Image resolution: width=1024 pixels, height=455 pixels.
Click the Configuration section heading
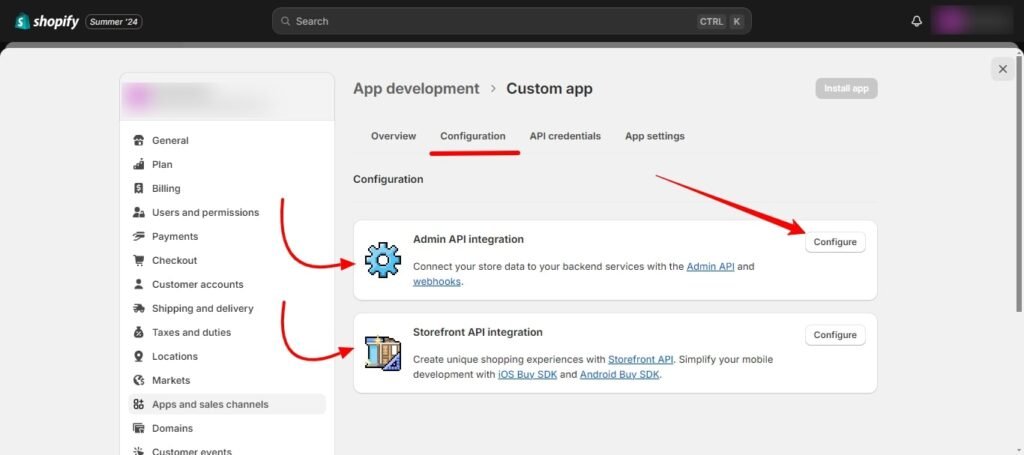[x=388, y=179]
